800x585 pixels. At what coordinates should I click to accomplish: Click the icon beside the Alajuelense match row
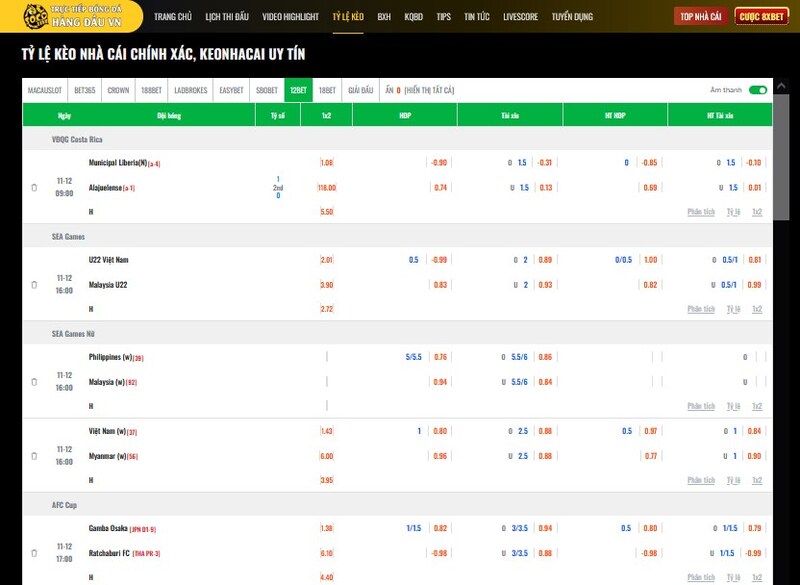(34, 187)
